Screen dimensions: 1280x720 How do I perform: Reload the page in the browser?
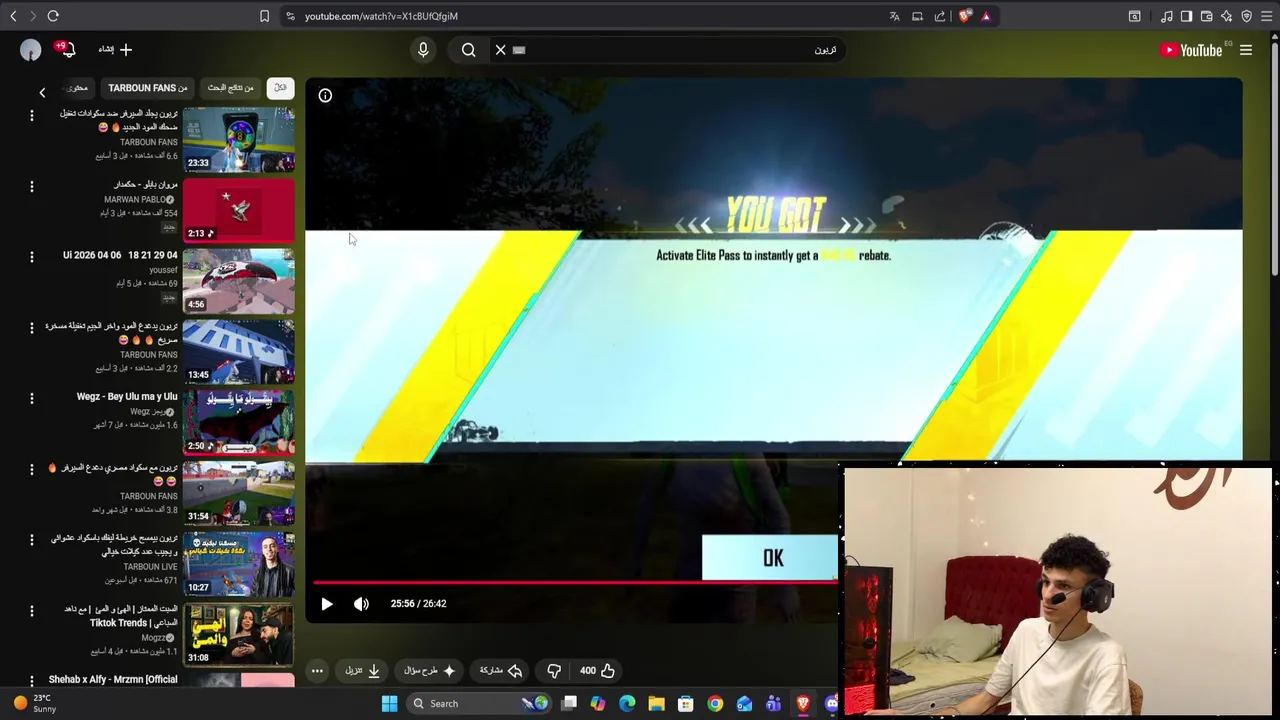(53, 16)
